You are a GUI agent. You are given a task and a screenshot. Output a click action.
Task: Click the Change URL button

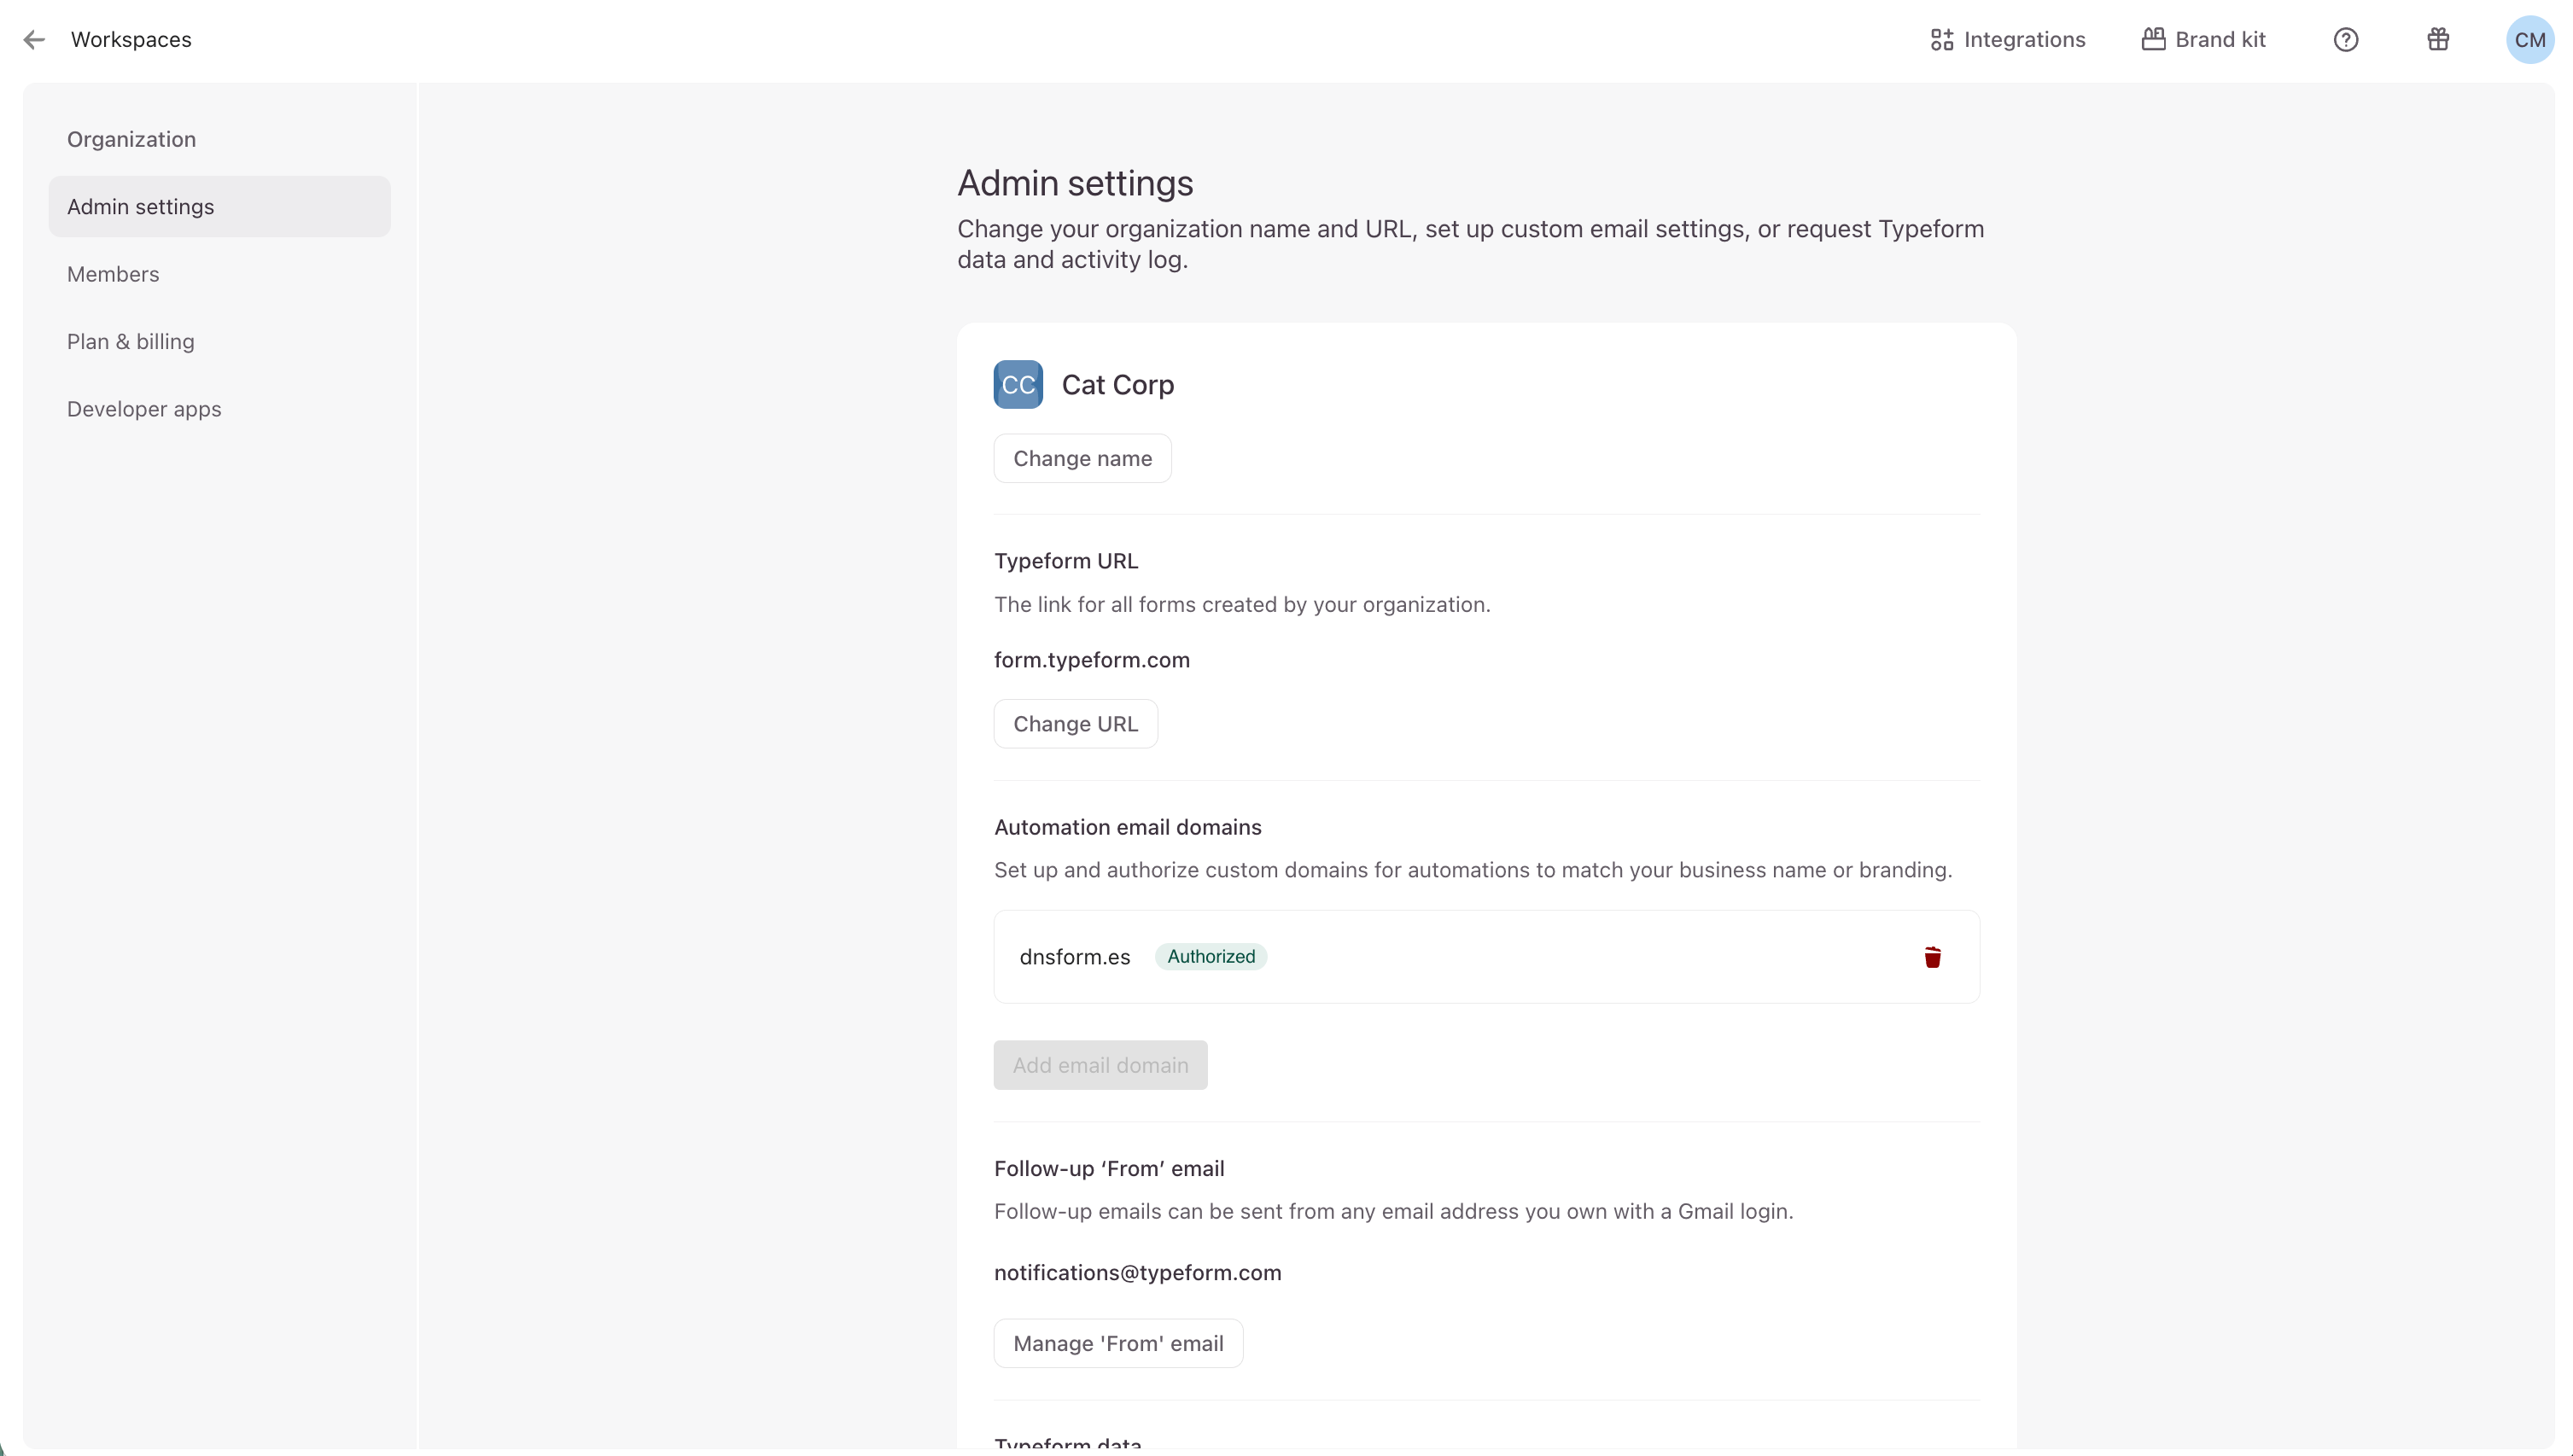point(1075,724)
